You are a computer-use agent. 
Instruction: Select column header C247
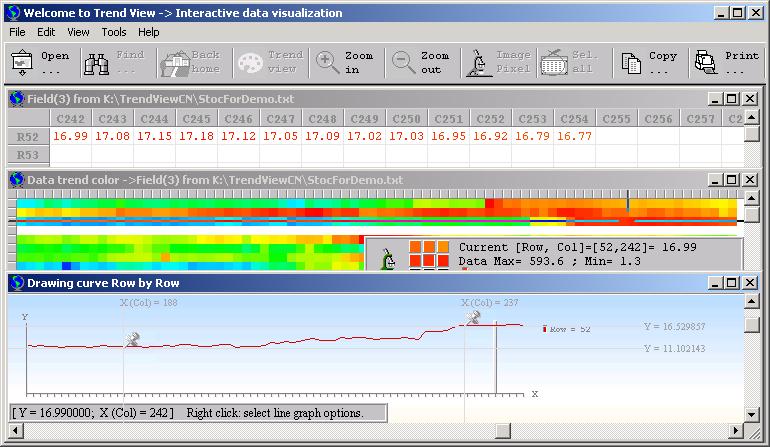tap(280, 119)
